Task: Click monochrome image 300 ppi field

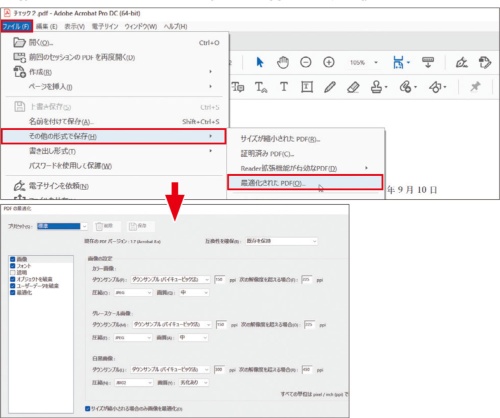Action: 219,369
